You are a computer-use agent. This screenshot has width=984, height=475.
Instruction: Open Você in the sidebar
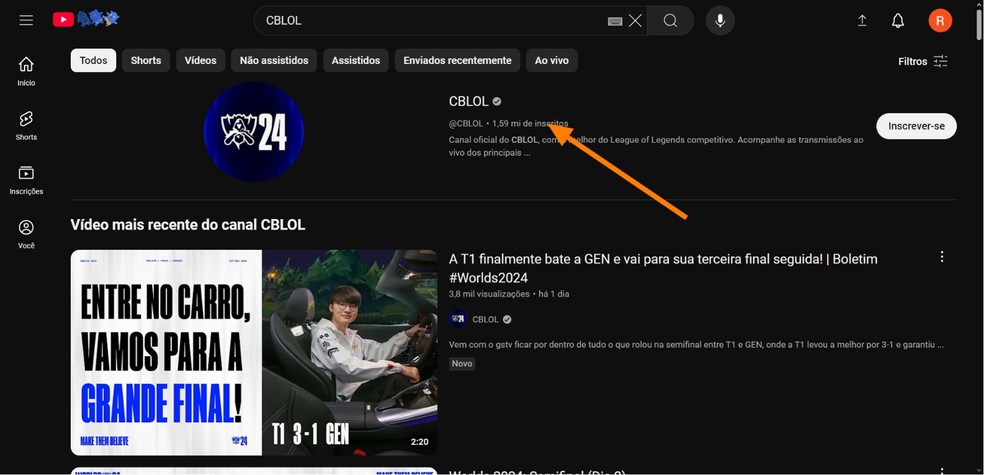[x=26, y=235]
